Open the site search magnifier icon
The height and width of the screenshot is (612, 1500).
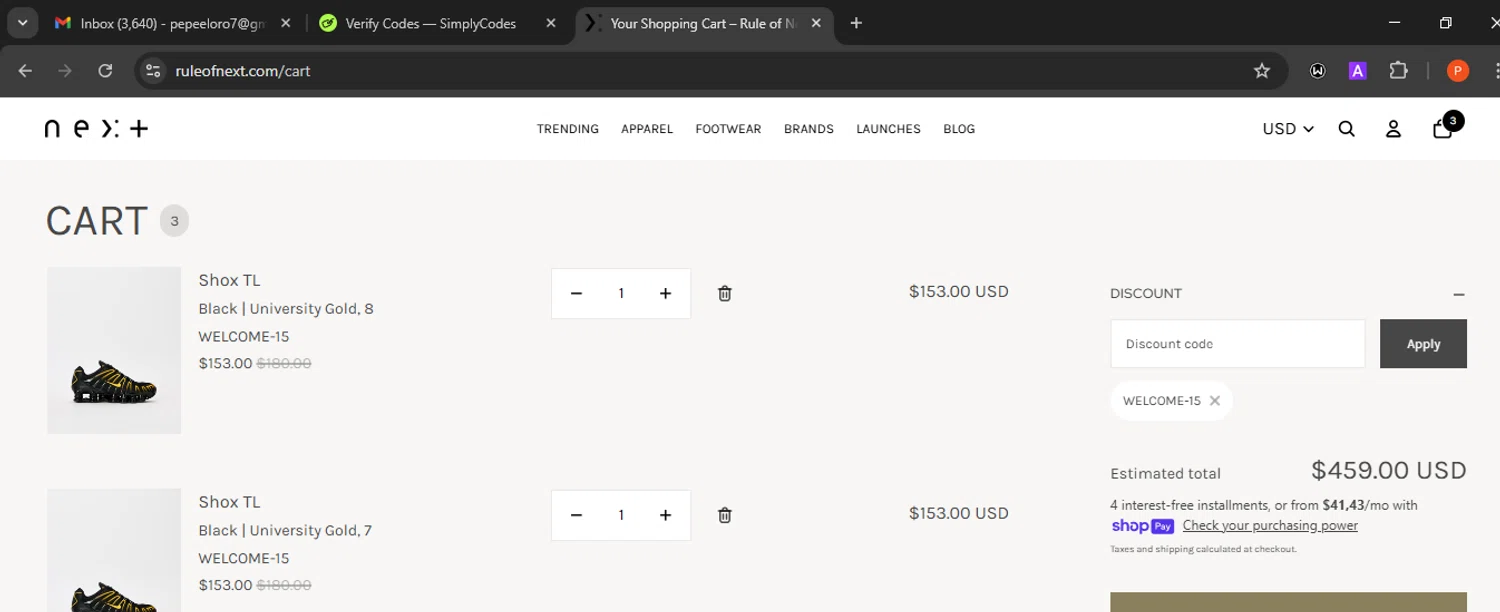coord(1346,129)
